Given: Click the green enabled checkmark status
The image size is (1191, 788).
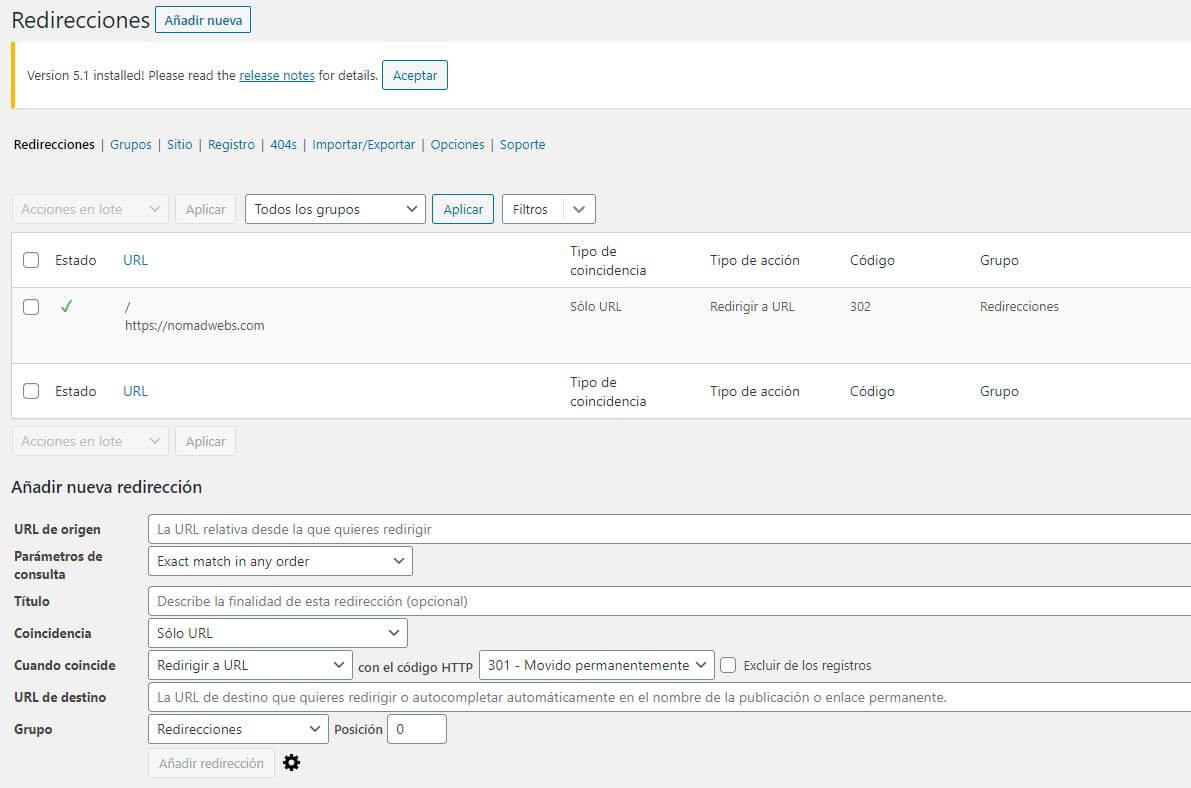Looking at the screenshot, I should coord(66,306).
